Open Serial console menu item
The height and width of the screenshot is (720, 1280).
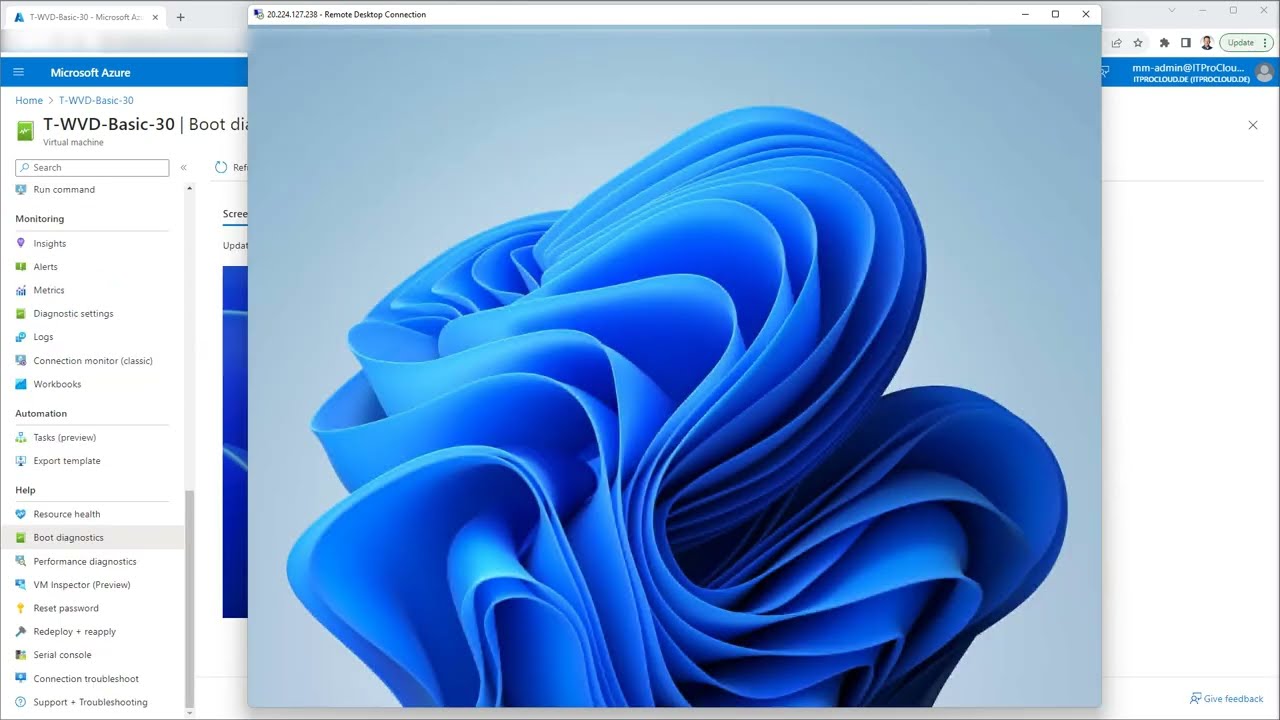pos(62,655)
